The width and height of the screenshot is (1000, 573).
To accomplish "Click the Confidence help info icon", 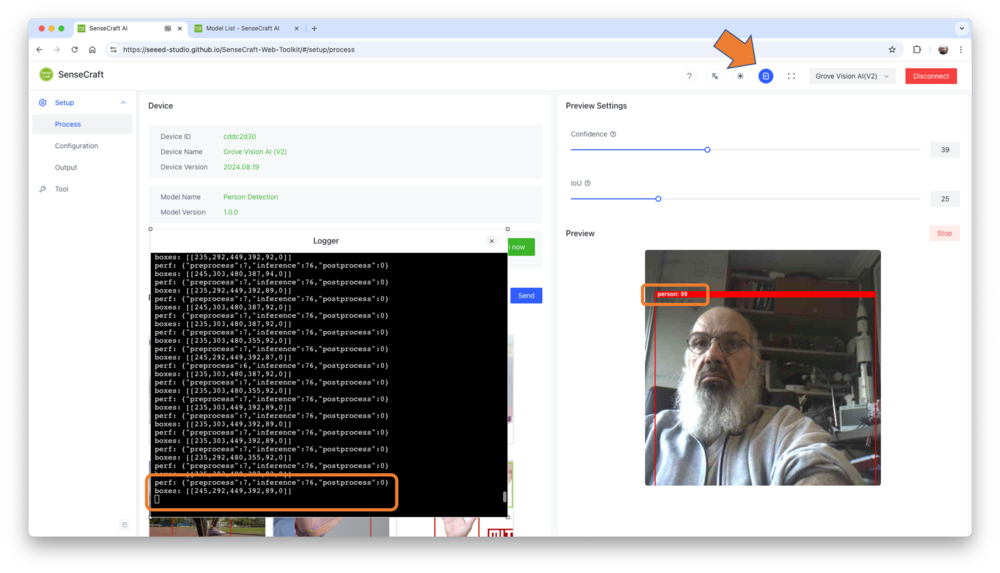I will [x=613, y=134].
